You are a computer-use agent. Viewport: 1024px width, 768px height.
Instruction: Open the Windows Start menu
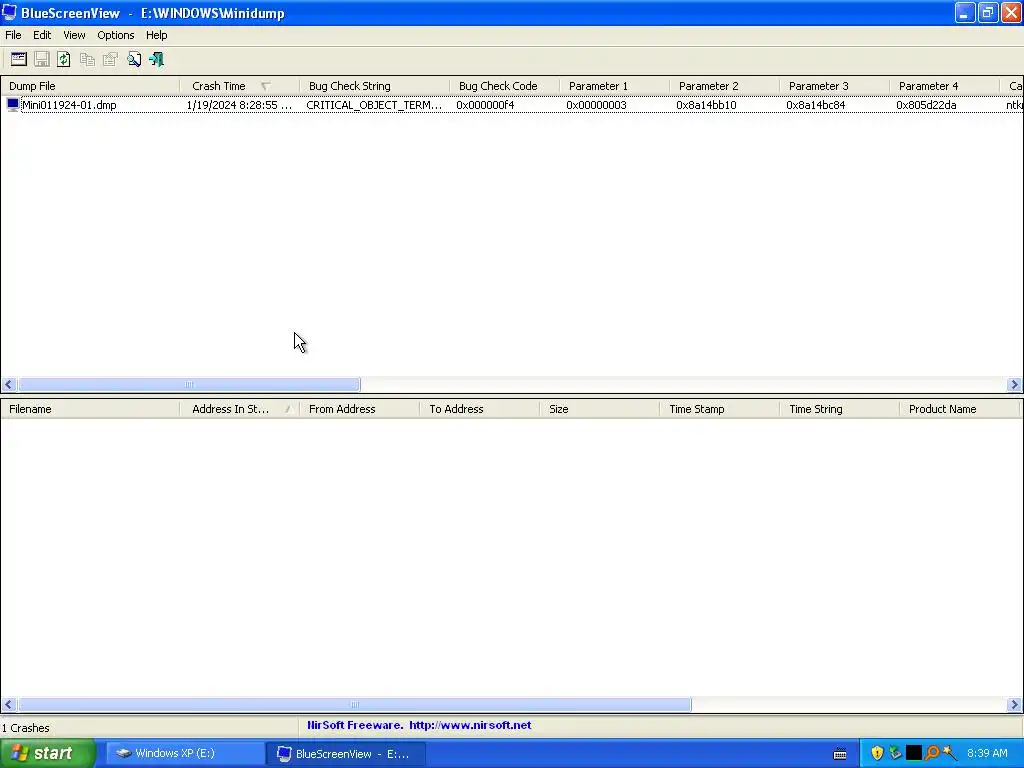[x=48, y=754]
